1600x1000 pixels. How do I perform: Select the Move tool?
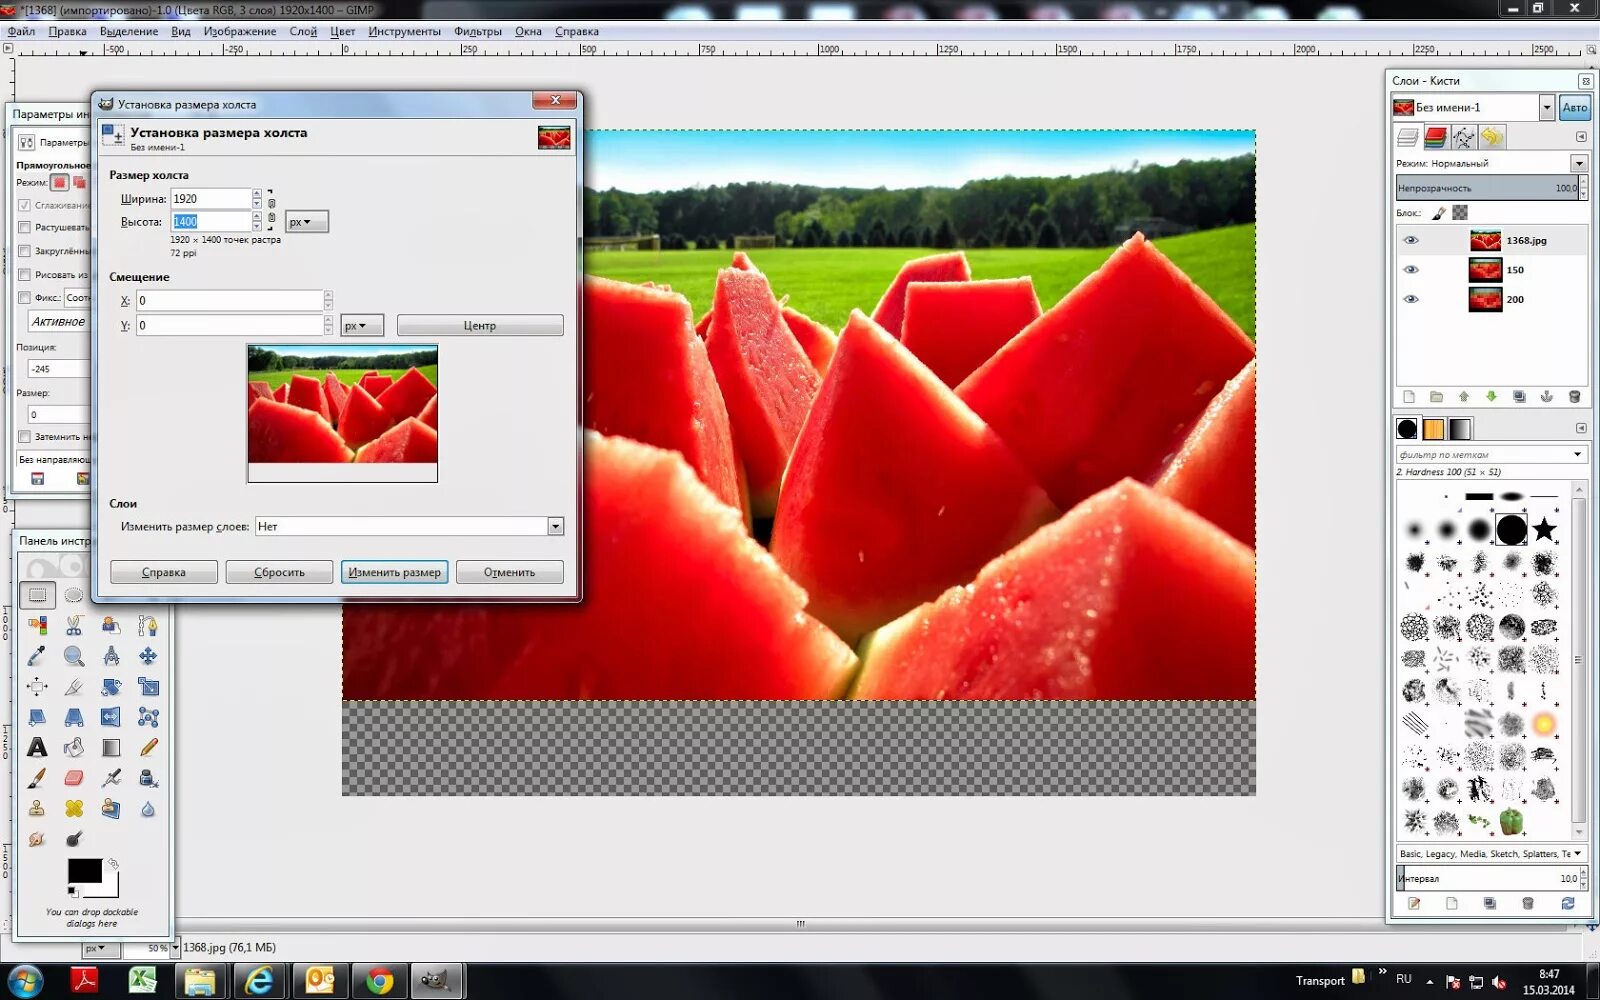pos(148,657)
